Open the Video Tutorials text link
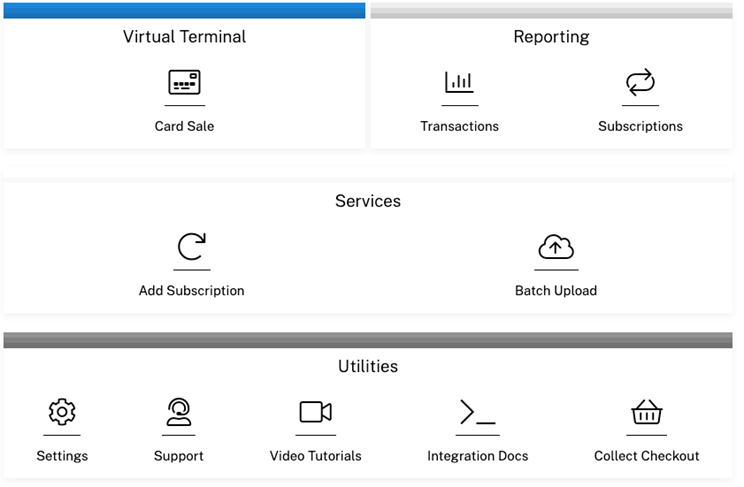This screenshot has height=487, width=744. pyautogui.click(x=315, y=456)
